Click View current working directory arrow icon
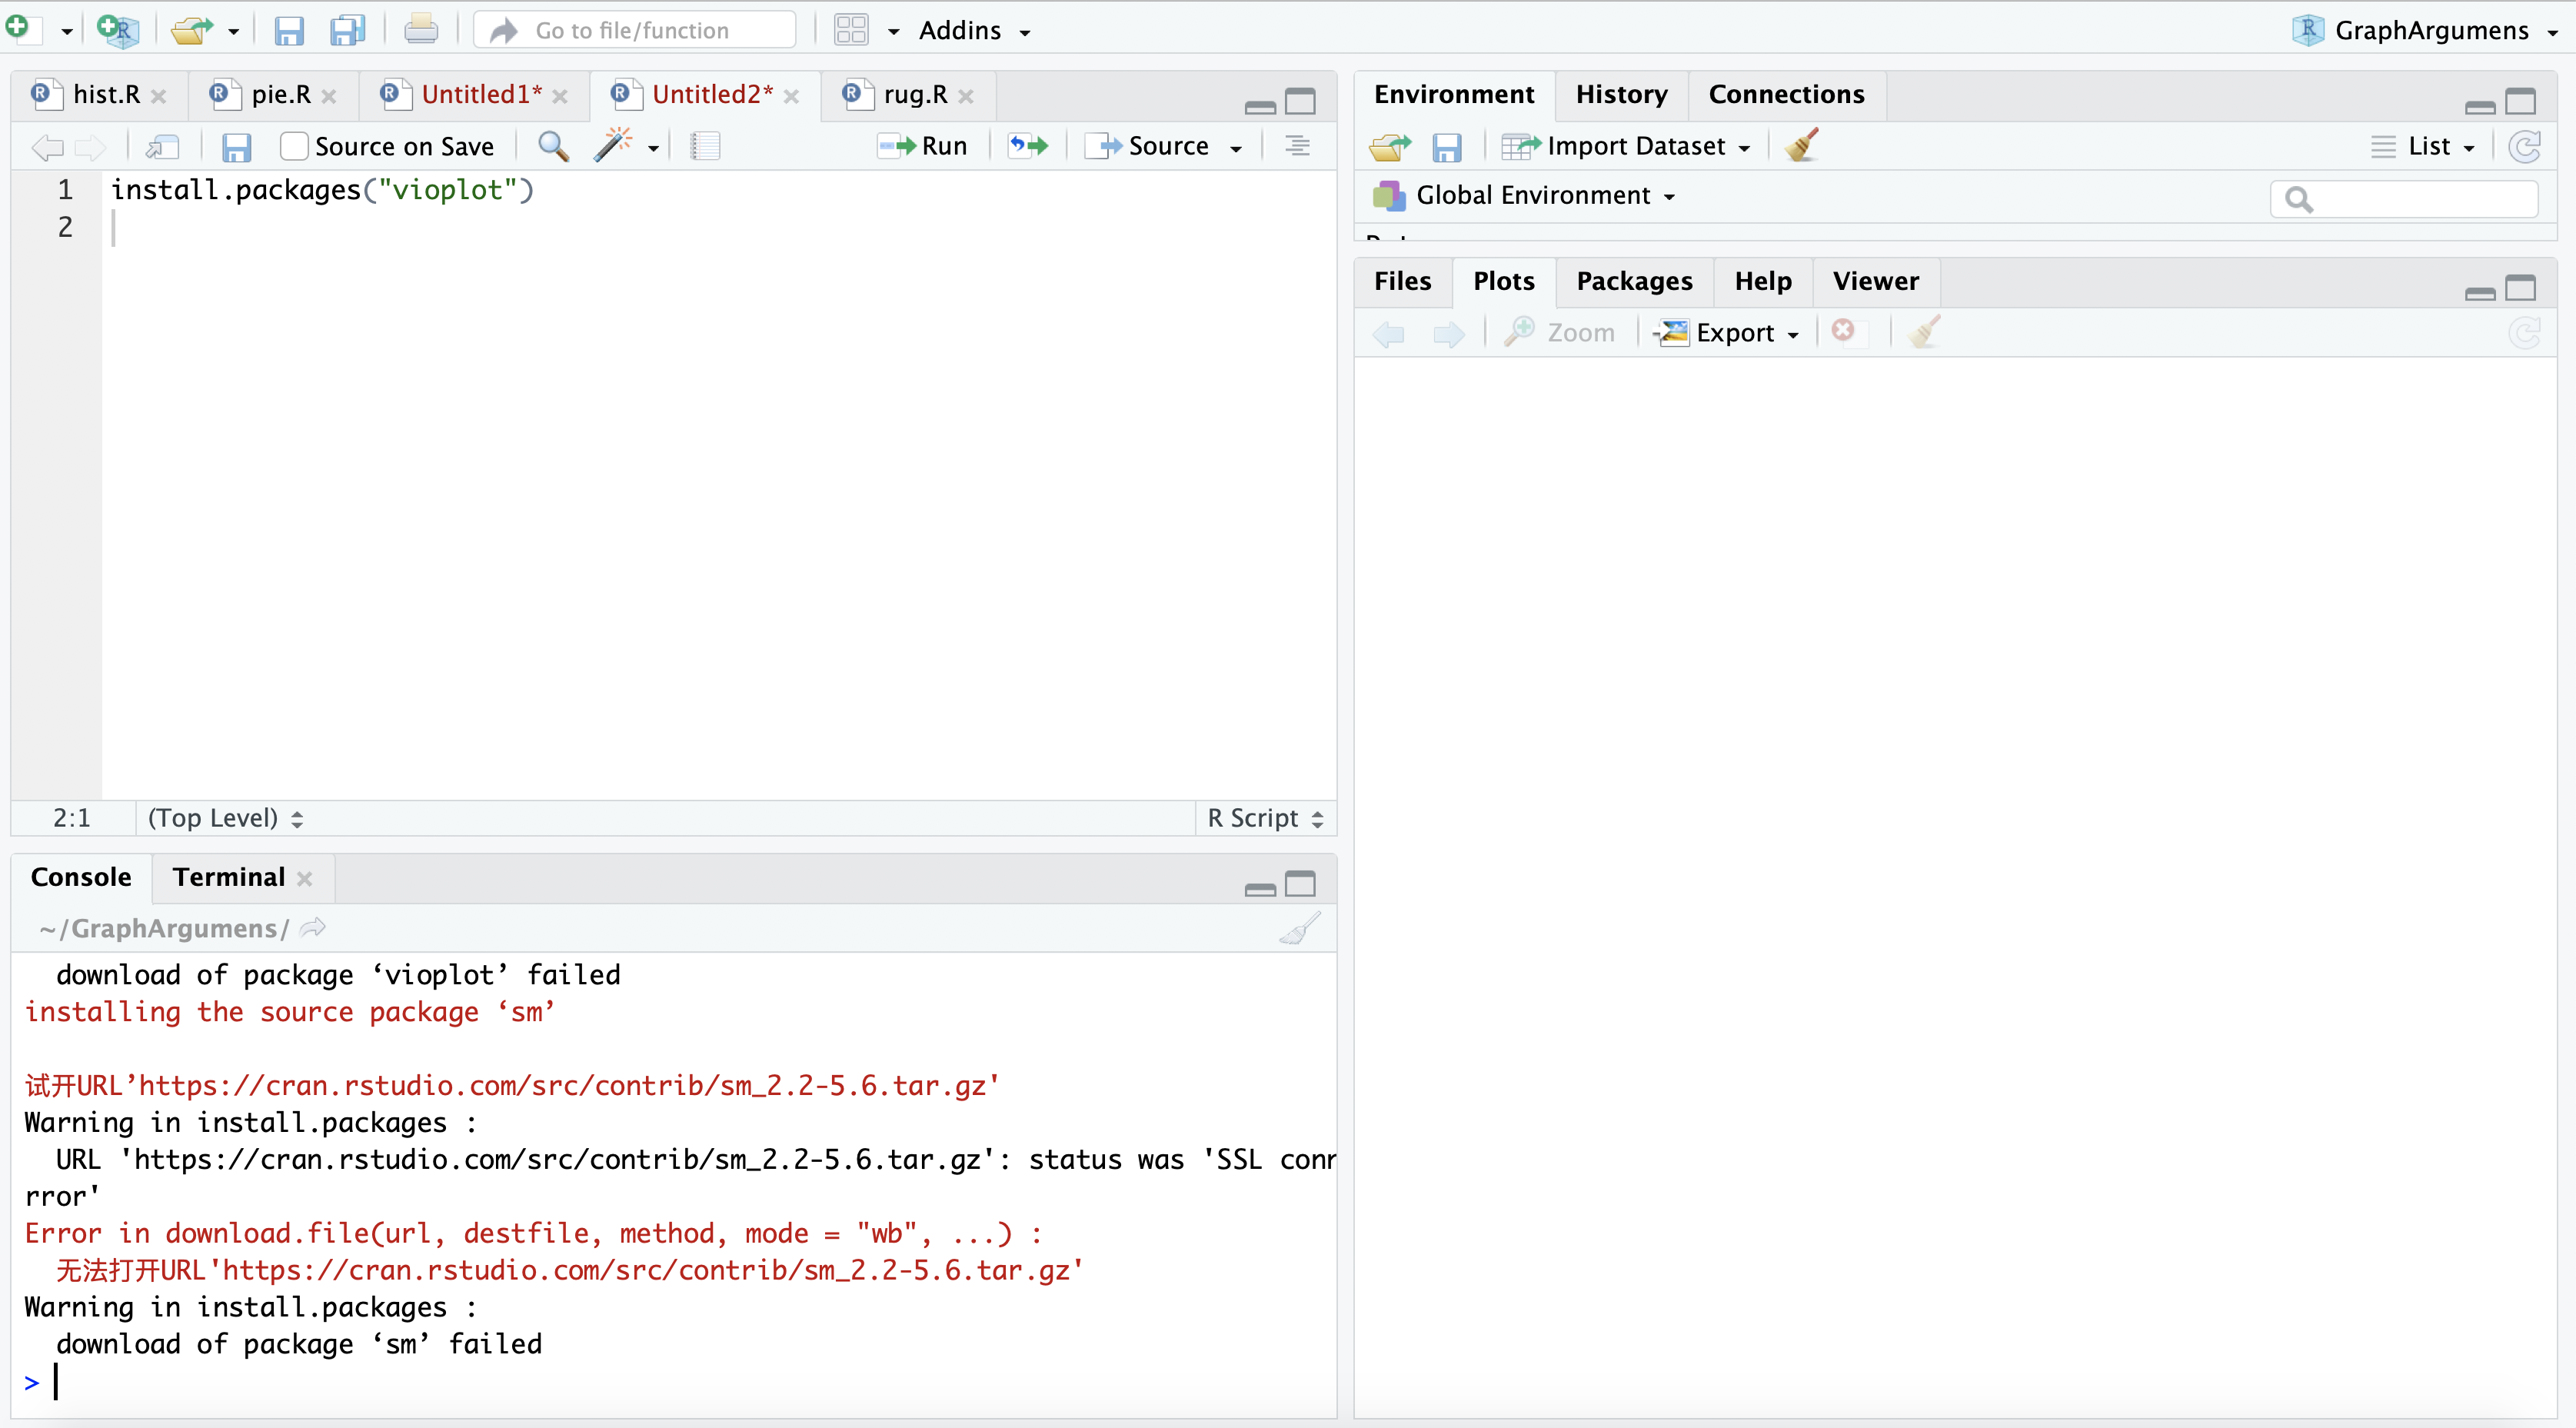The height and width of the screenshot is (1428, 2576). click(x=313, y=928)
